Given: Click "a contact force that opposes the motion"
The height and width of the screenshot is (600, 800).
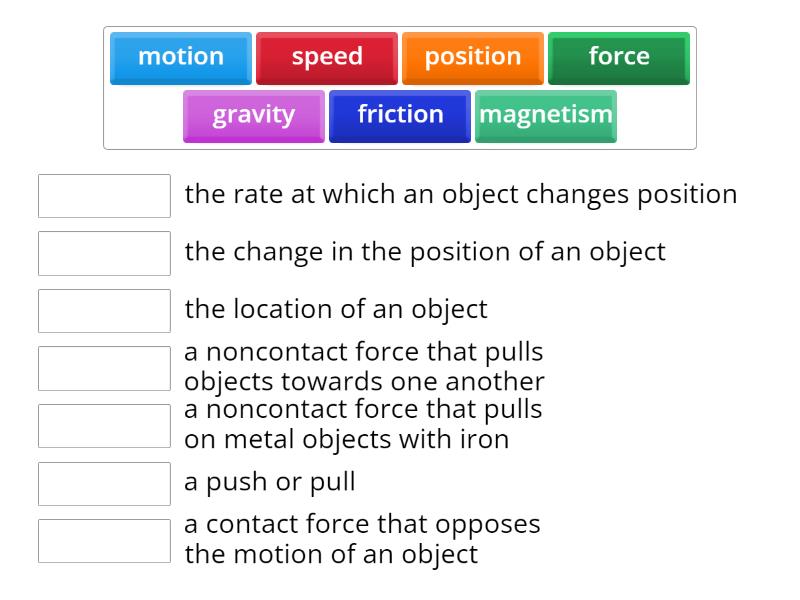Looking at the screenshot, I should point(362,538).
